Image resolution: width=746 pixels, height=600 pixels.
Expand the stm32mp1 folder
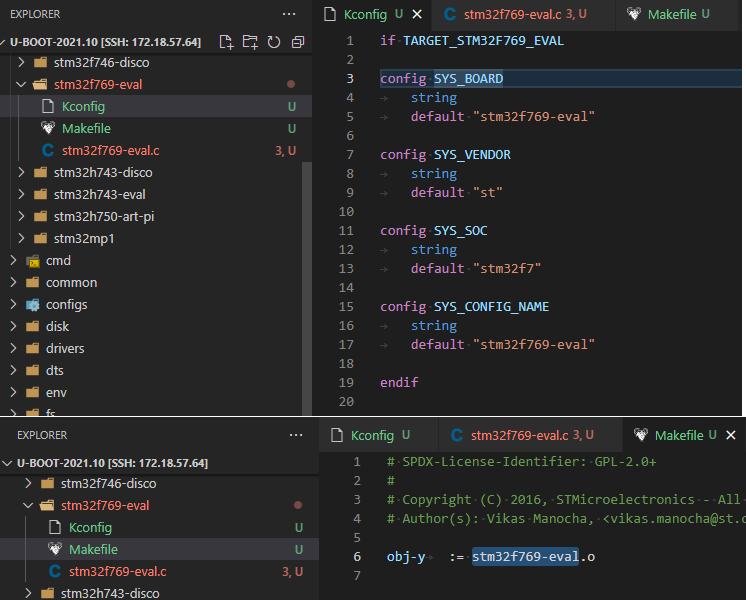(x=21, y=238)
